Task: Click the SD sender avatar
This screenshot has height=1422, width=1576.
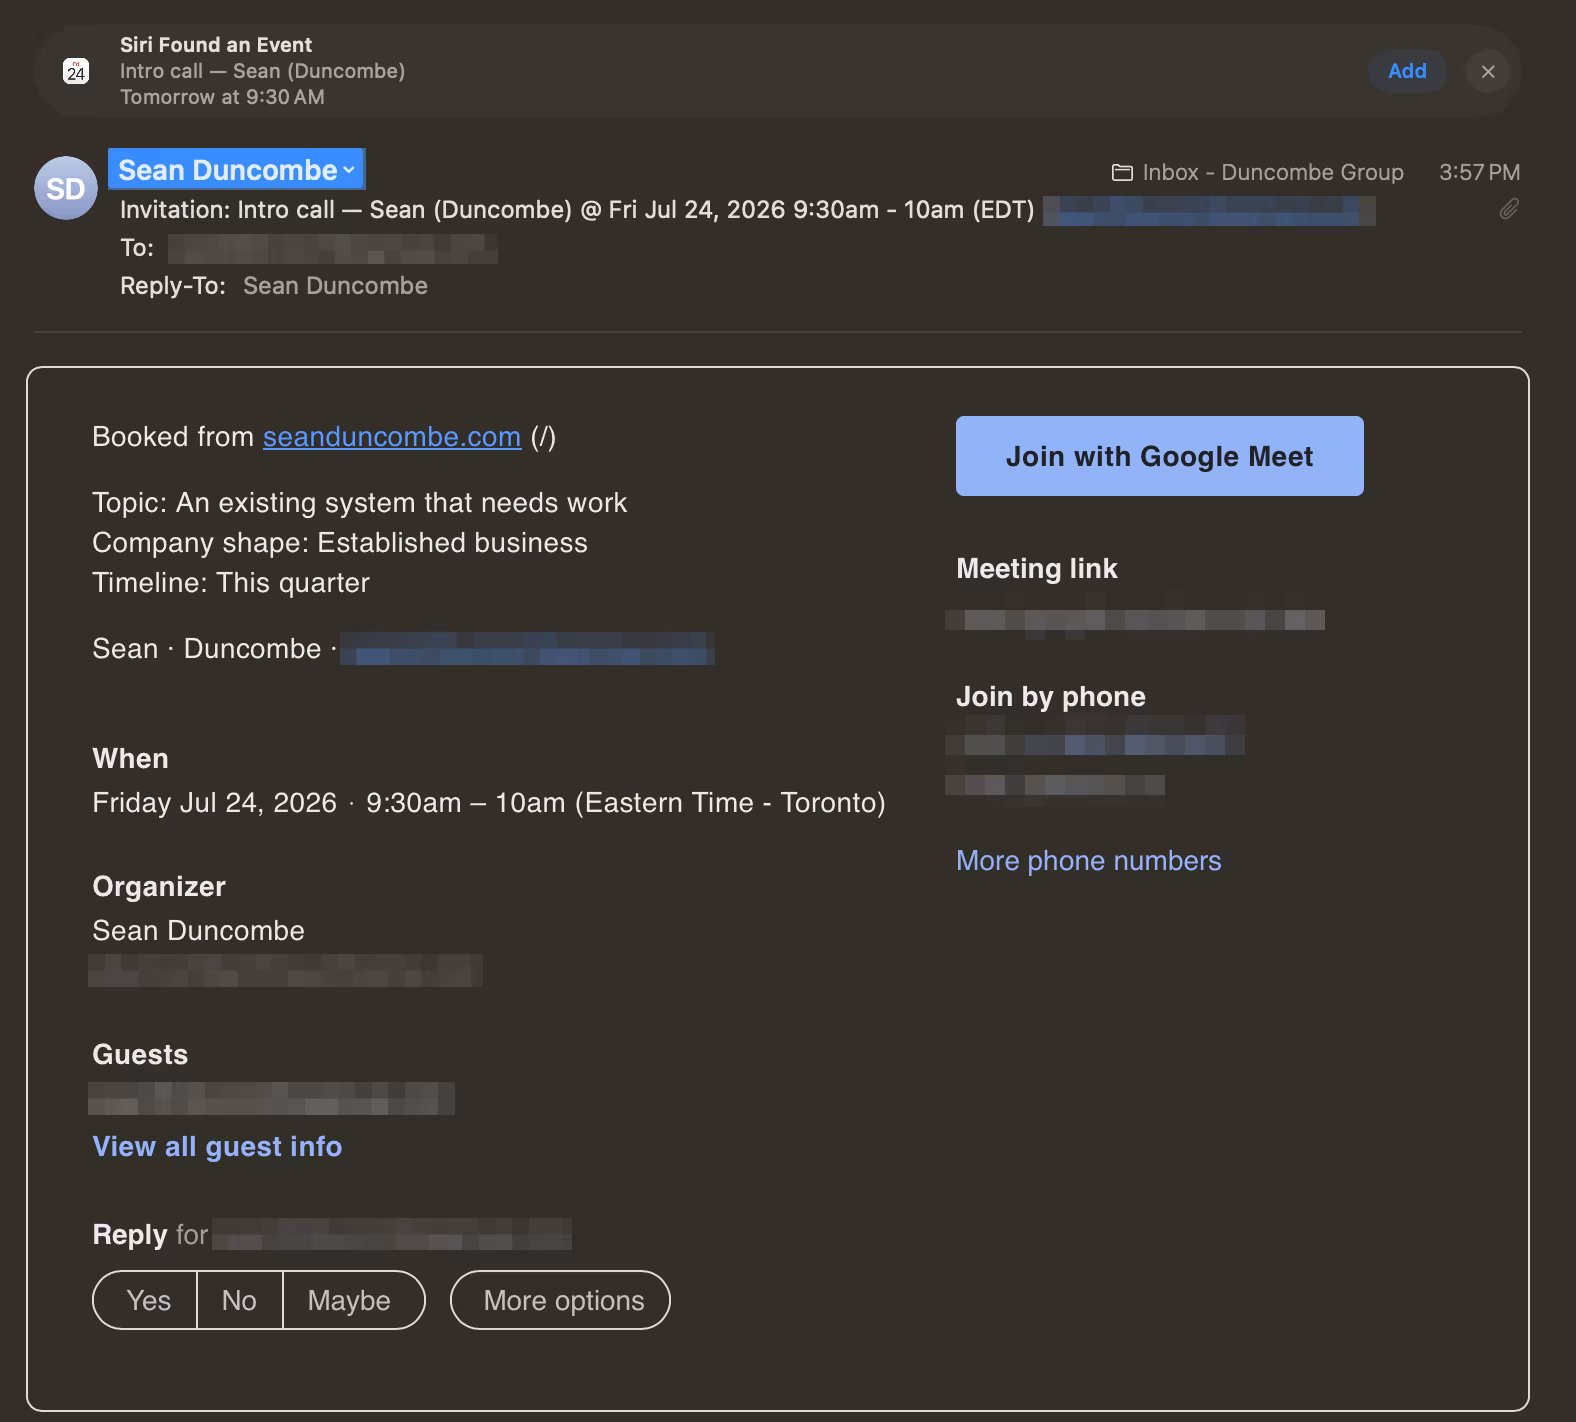Action: click(66, 188)
